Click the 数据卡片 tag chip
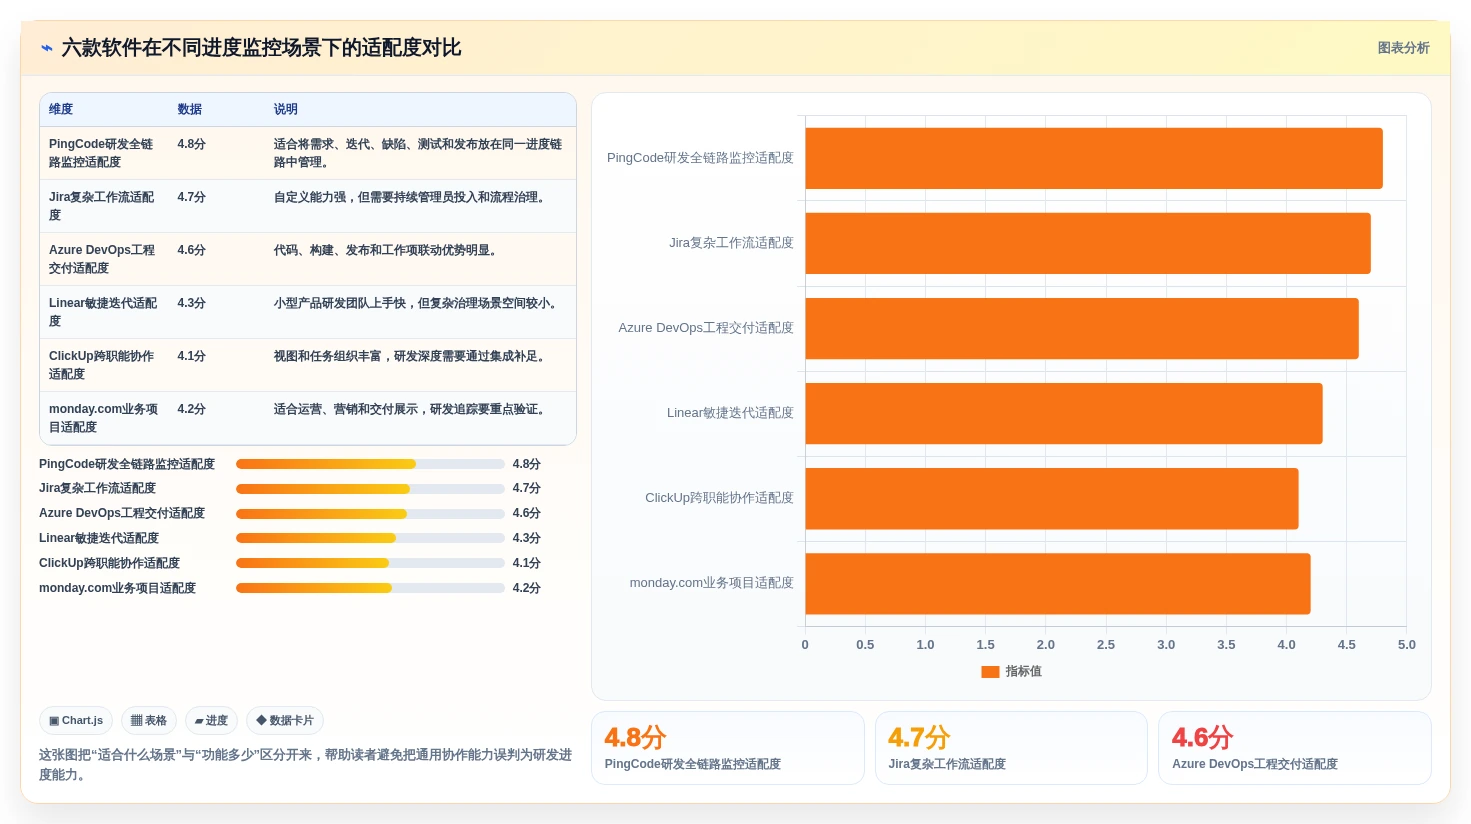 285,720
